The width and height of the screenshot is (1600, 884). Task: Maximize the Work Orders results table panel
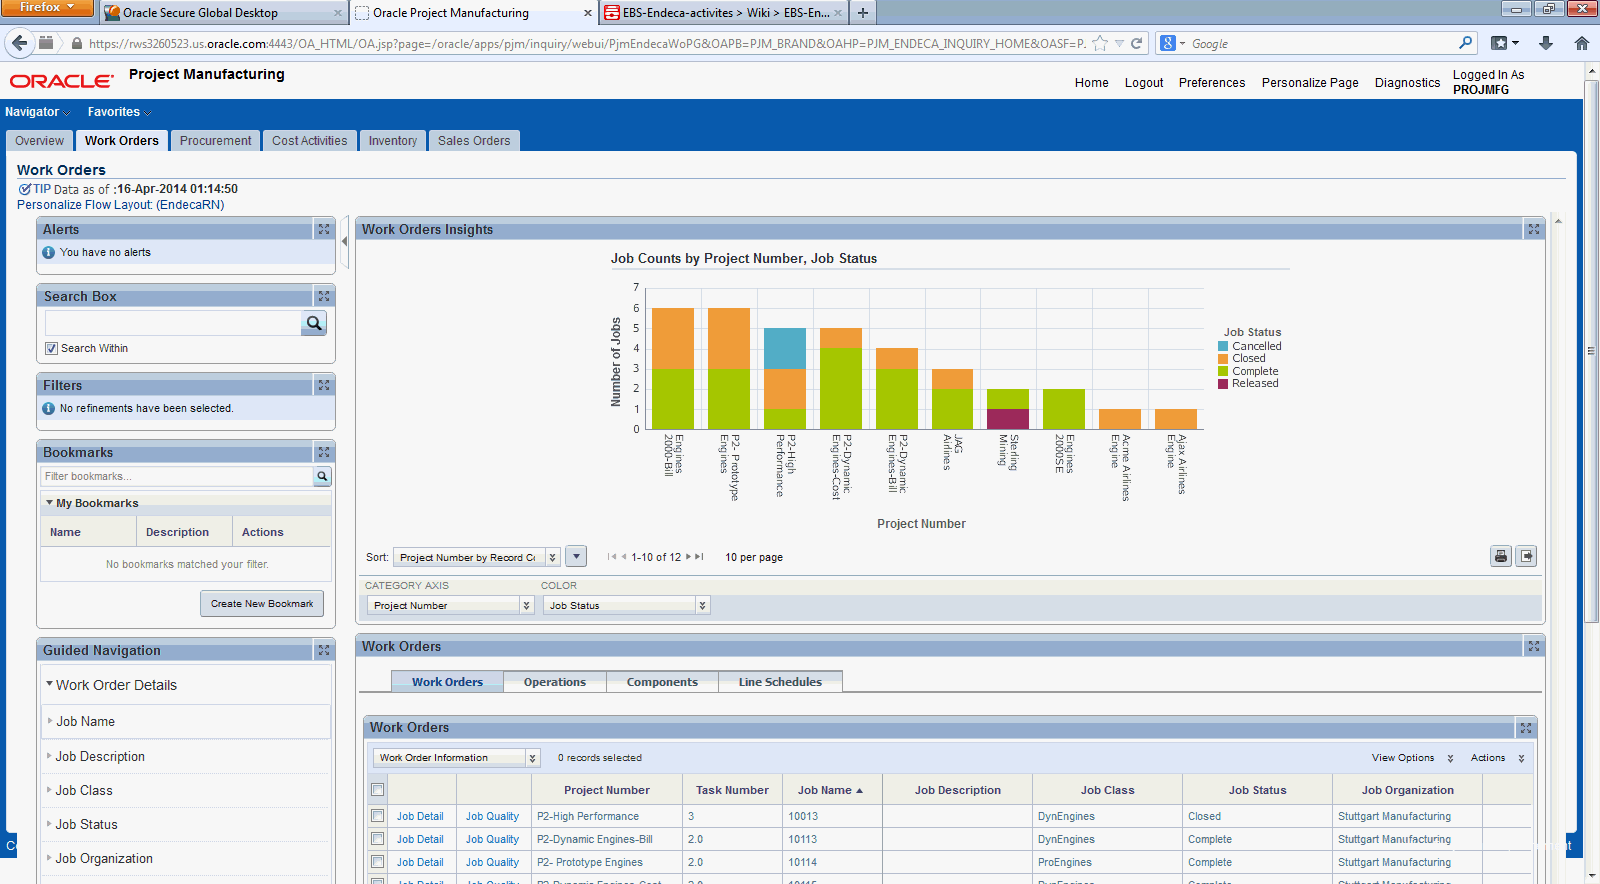click(1526, 728)
